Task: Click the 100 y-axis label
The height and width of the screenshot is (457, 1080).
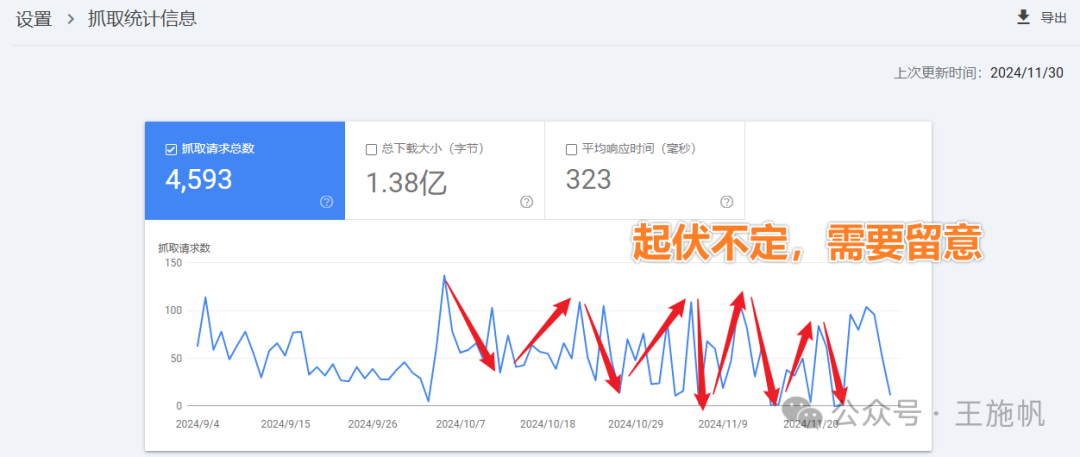Action: (172, 310)
